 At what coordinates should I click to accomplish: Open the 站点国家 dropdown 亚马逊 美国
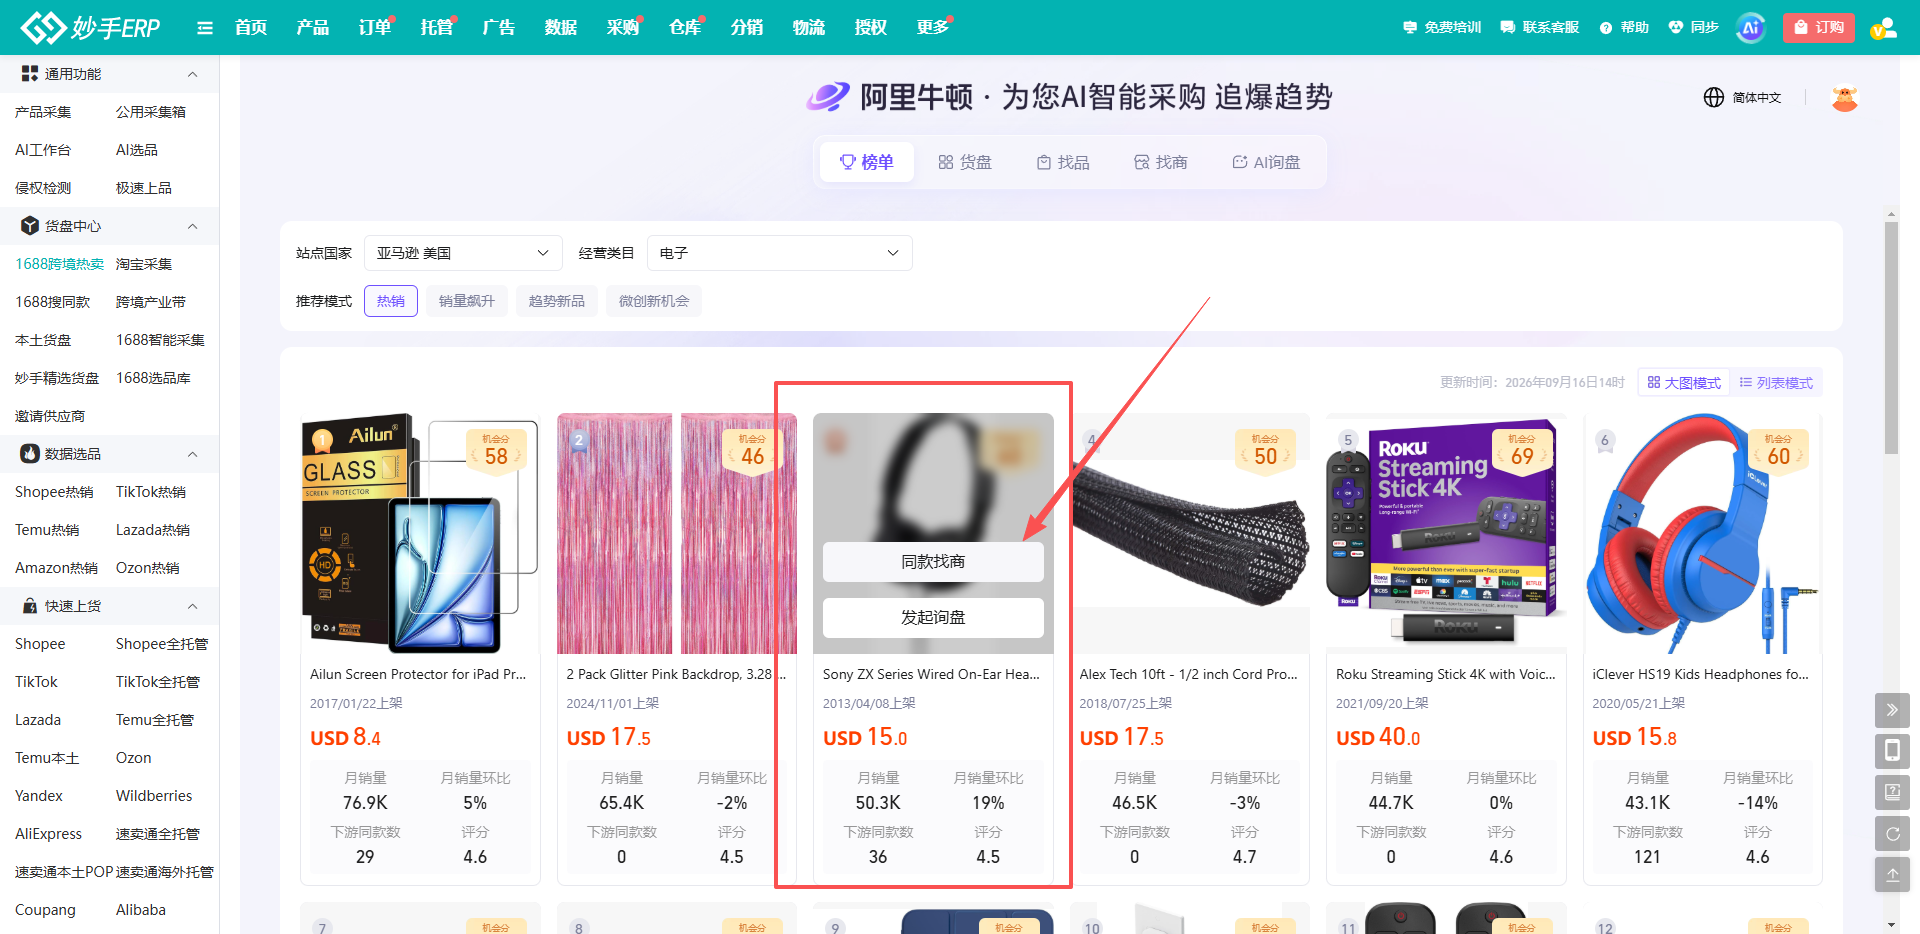(x=463, y=253)
